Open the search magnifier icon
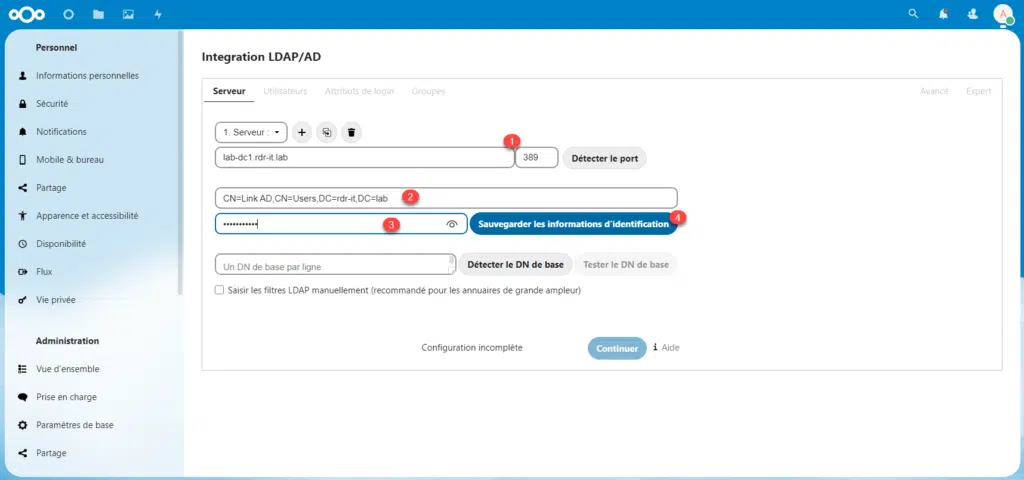 point(914,14)
